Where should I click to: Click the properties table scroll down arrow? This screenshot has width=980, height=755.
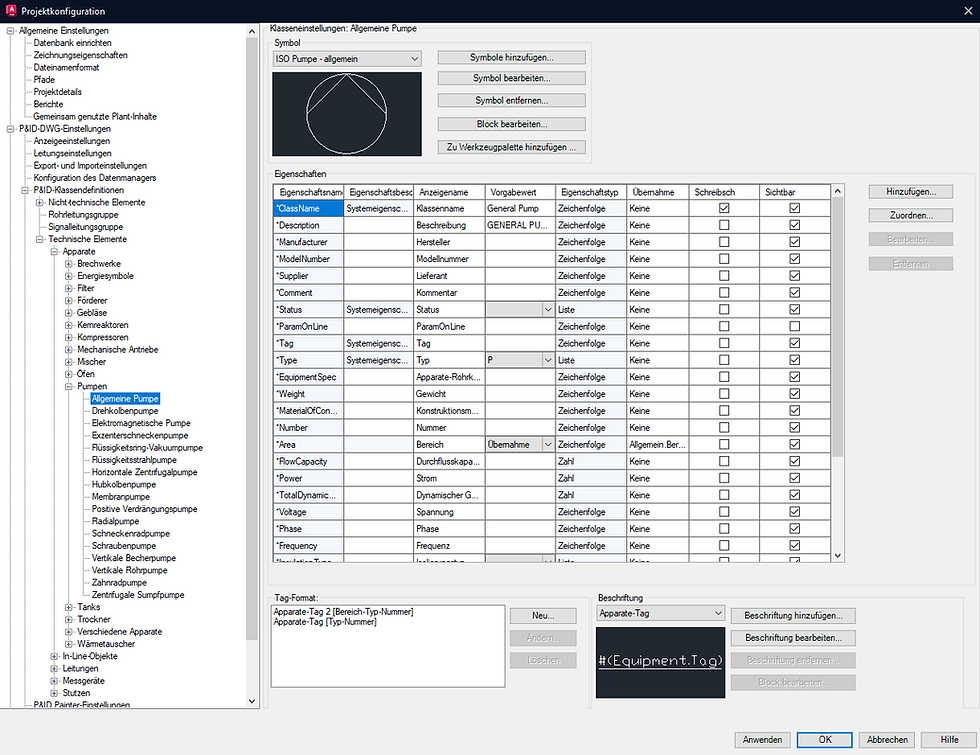pyautogui.click(x=838, y=555)
